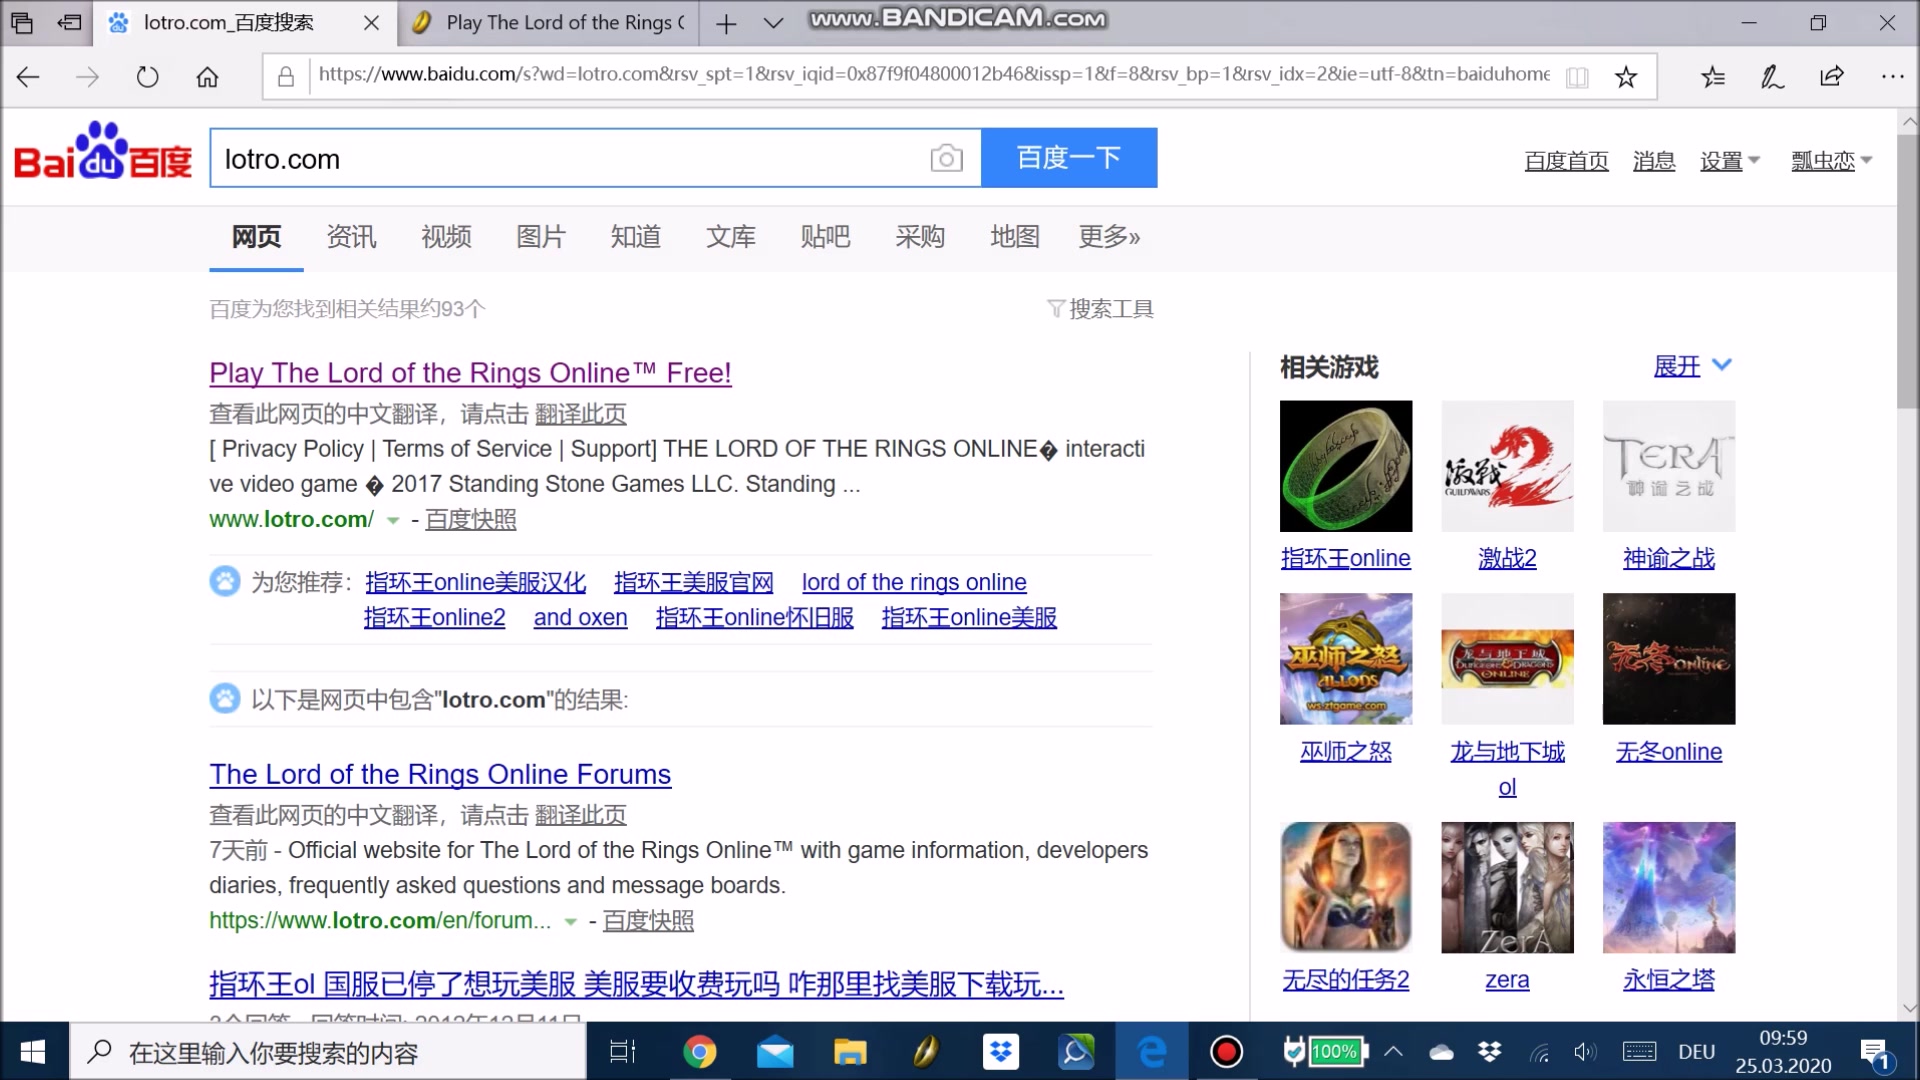Open browser Settings and more menu

pyautogui.click(x=1892, y=77)
